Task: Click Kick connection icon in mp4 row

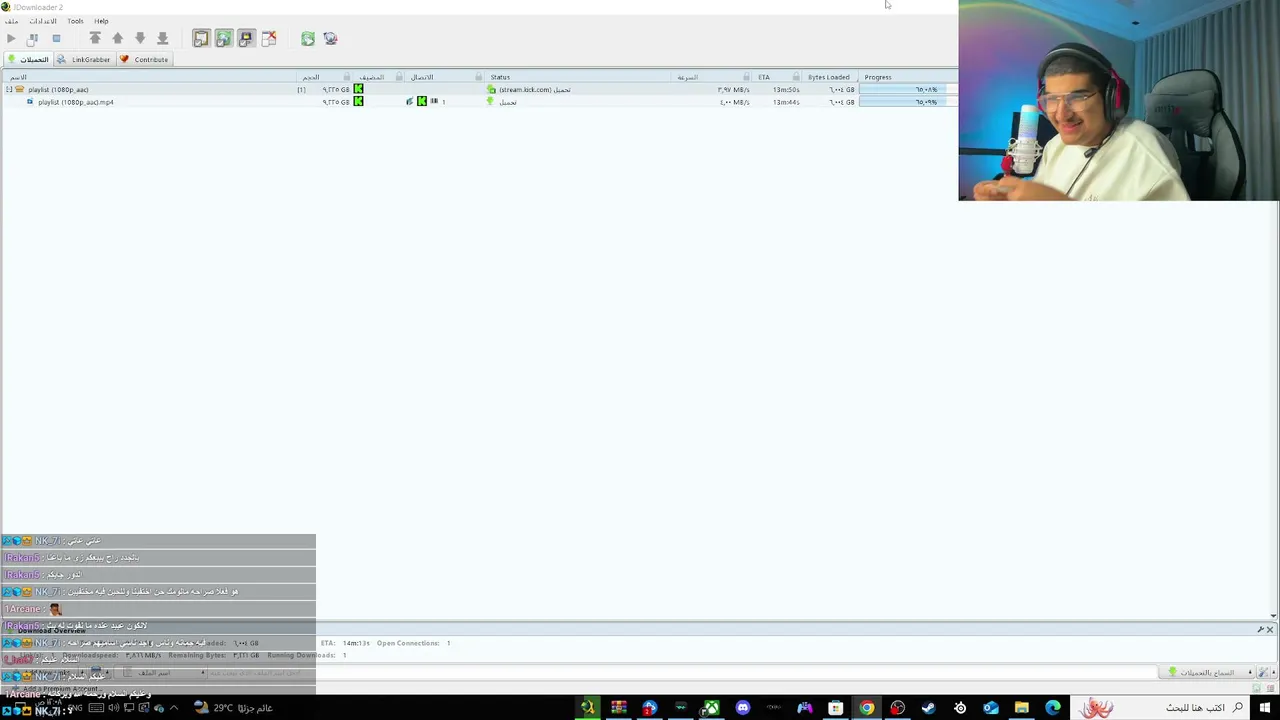Action: tap(422, 102)
